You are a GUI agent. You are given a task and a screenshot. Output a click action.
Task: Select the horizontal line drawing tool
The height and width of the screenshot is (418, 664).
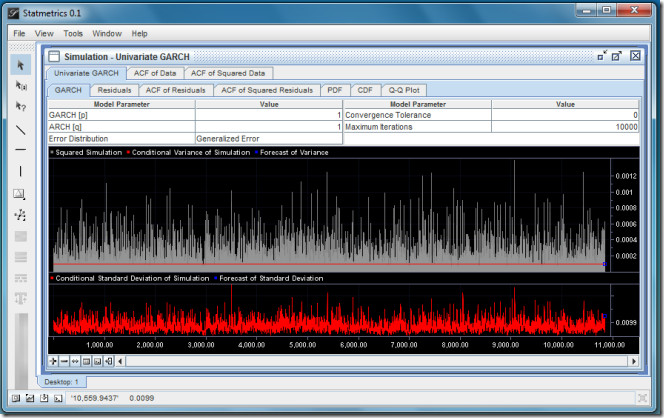point(20,149)
